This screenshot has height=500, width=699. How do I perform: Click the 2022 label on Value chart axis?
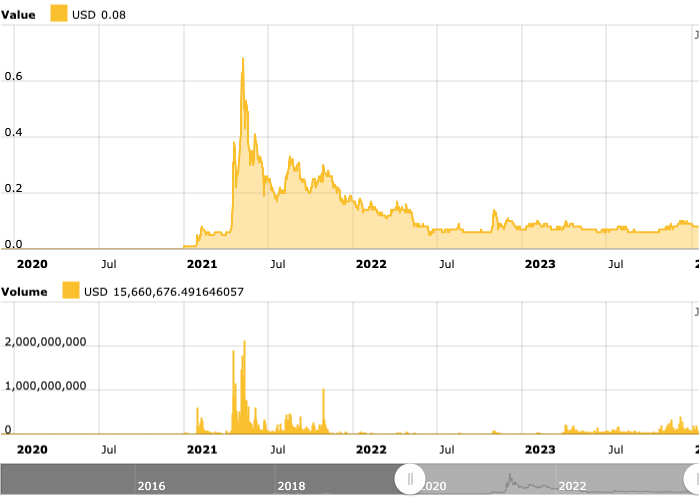[x=371, y=264]
